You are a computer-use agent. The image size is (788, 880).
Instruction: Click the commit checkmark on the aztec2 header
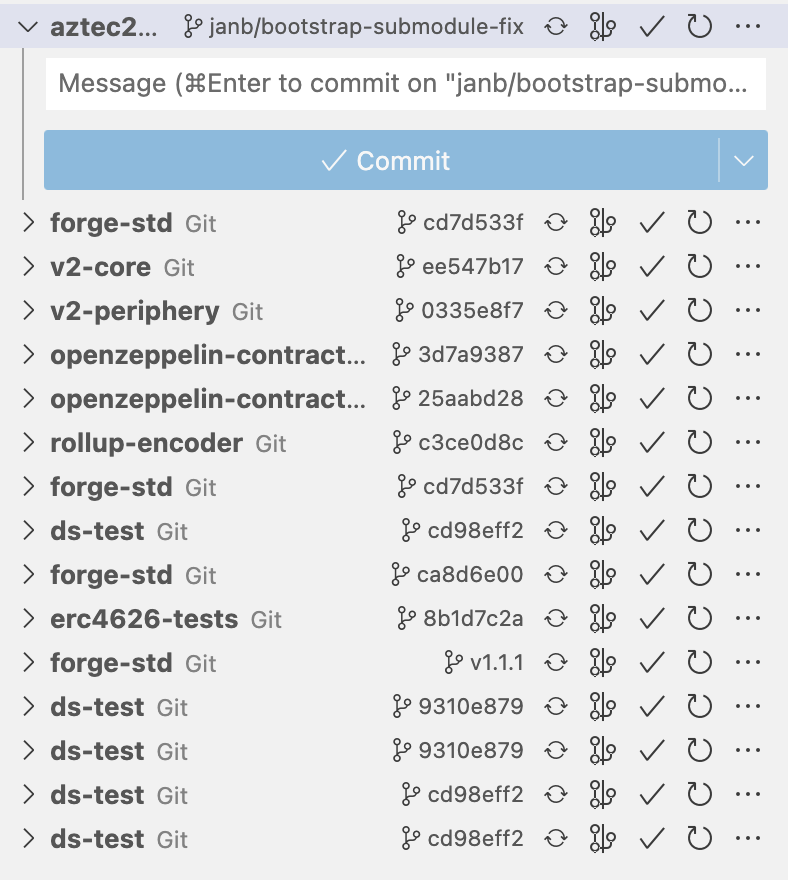(651, 27)
